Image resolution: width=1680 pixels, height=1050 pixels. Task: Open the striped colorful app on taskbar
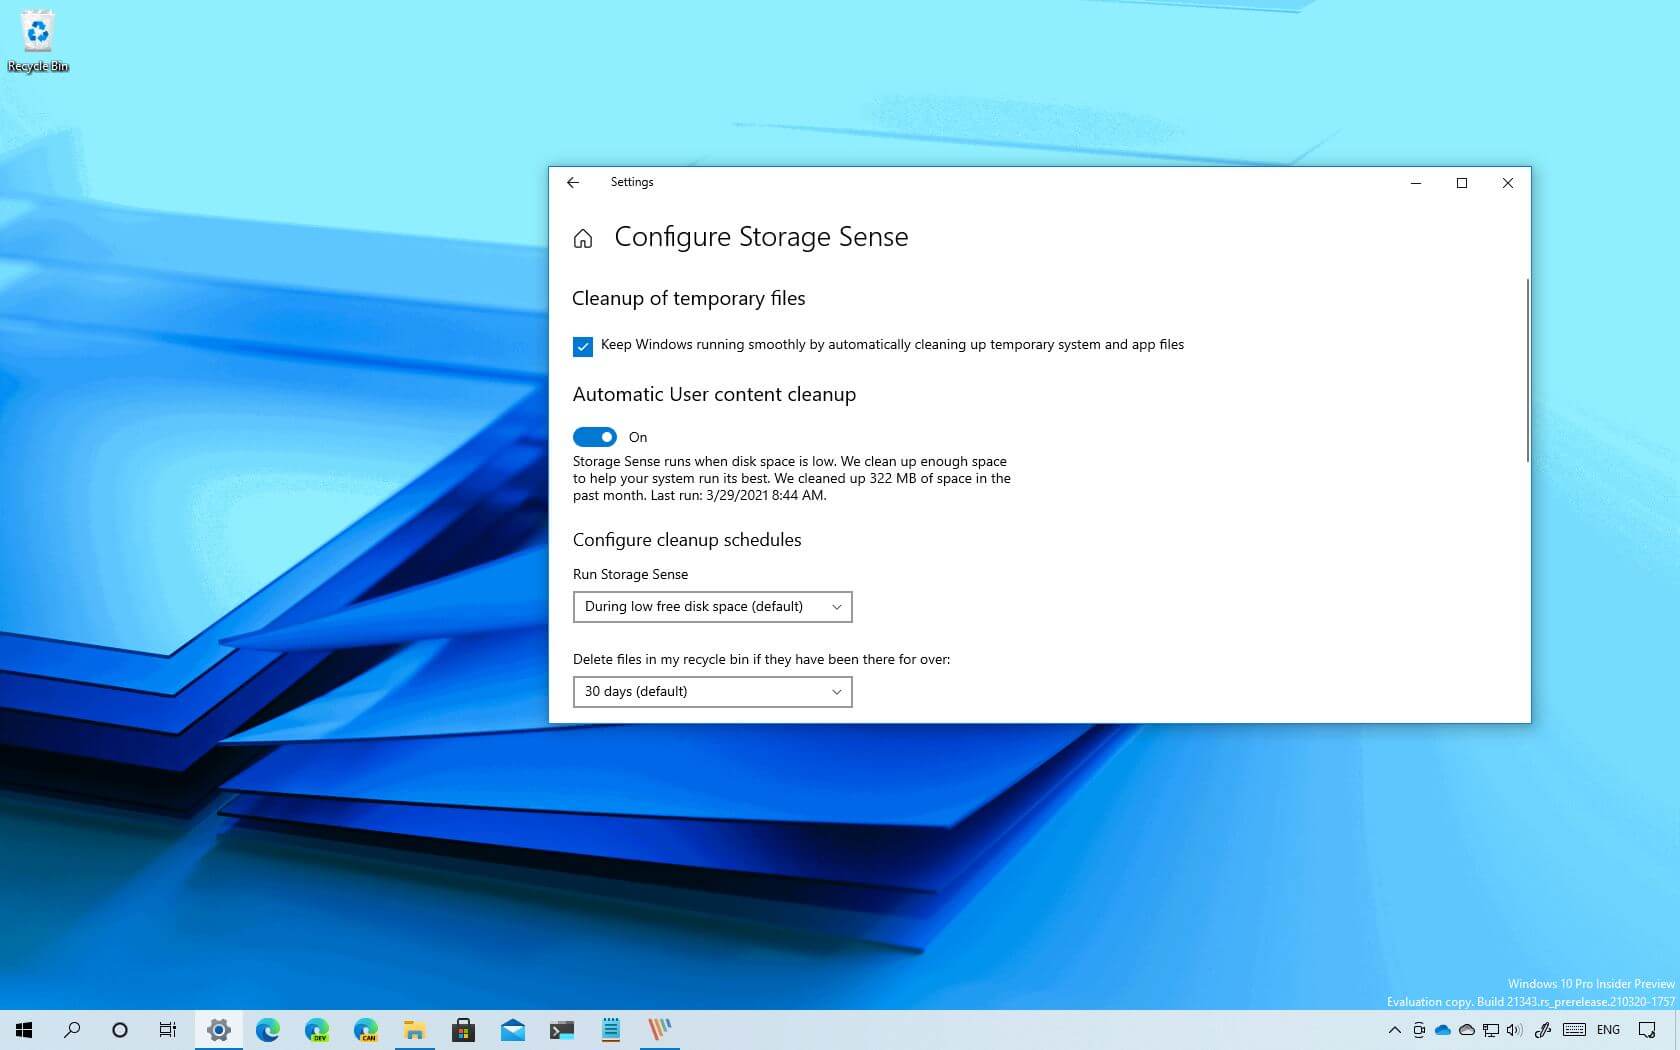pyautogui.click(x=659, y=1030)
